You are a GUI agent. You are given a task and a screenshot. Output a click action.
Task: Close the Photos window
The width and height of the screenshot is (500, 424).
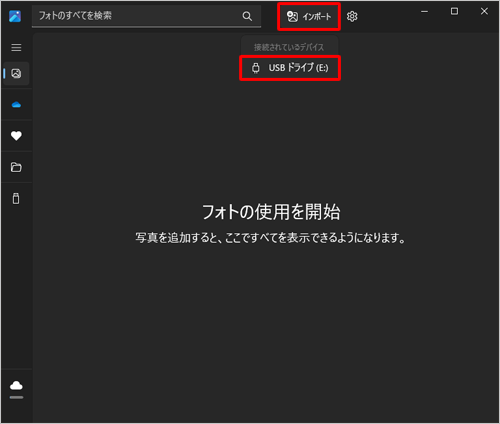coord(484,12)
